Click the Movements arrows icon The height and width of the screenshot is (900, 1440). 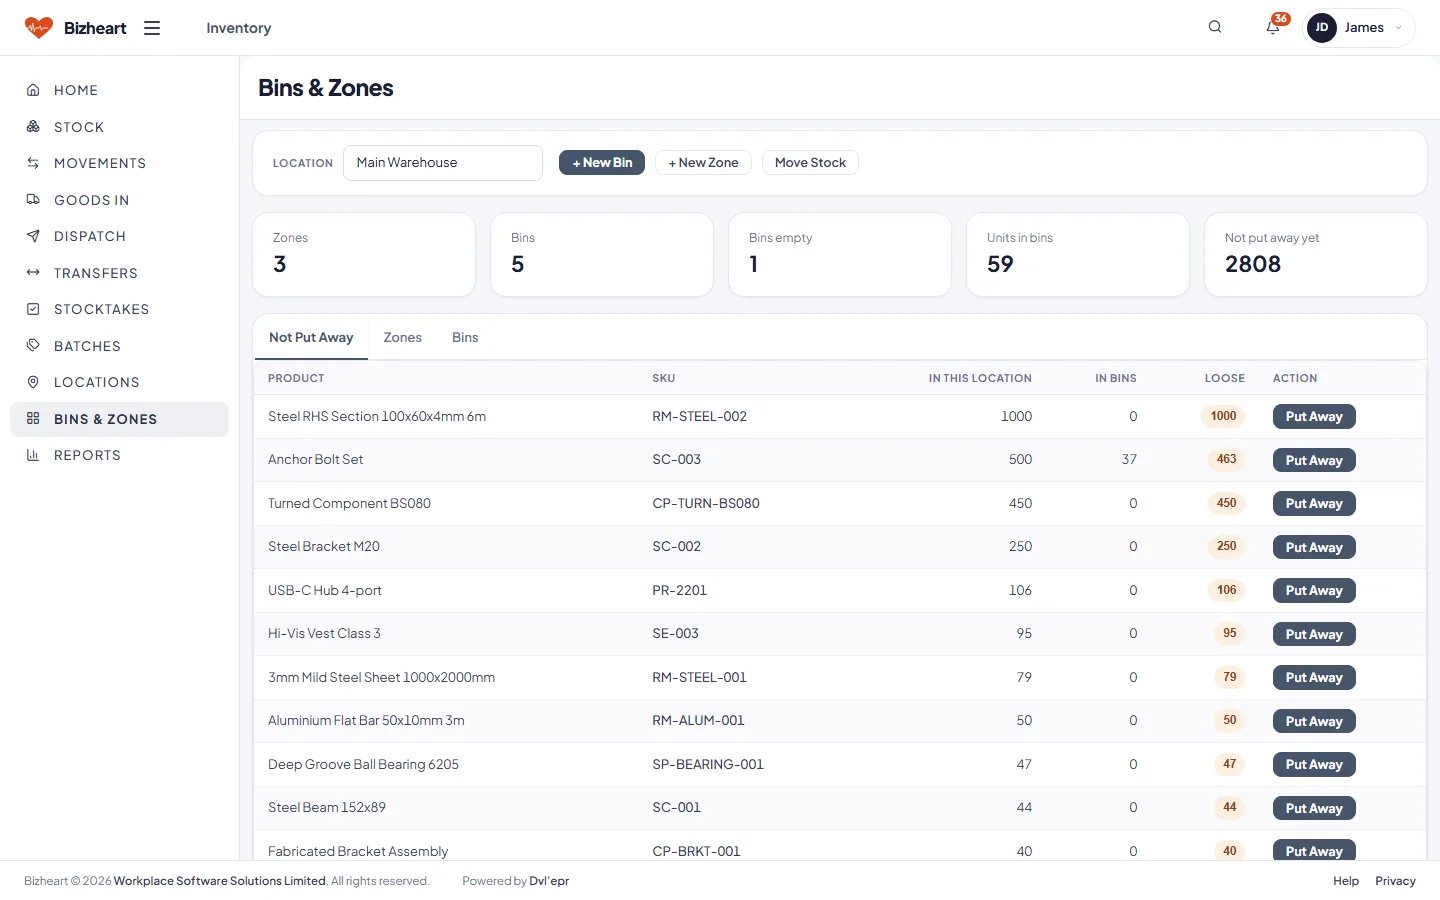(33, 163)
